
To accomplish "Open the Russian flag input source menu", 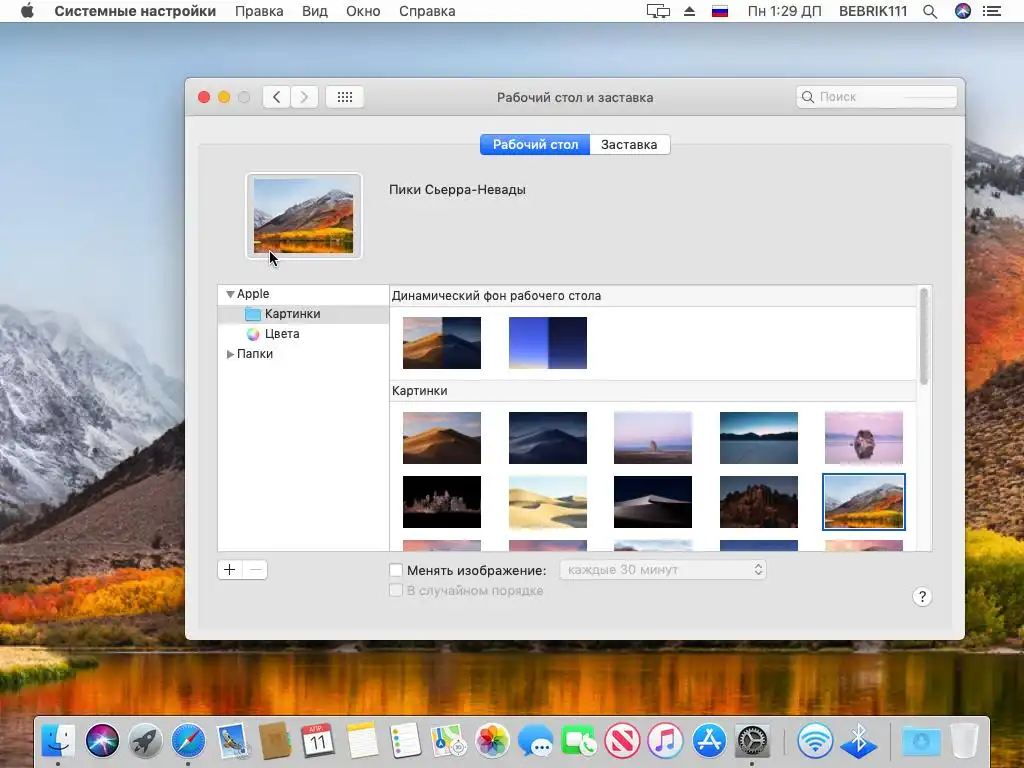I will coord(720,11).
